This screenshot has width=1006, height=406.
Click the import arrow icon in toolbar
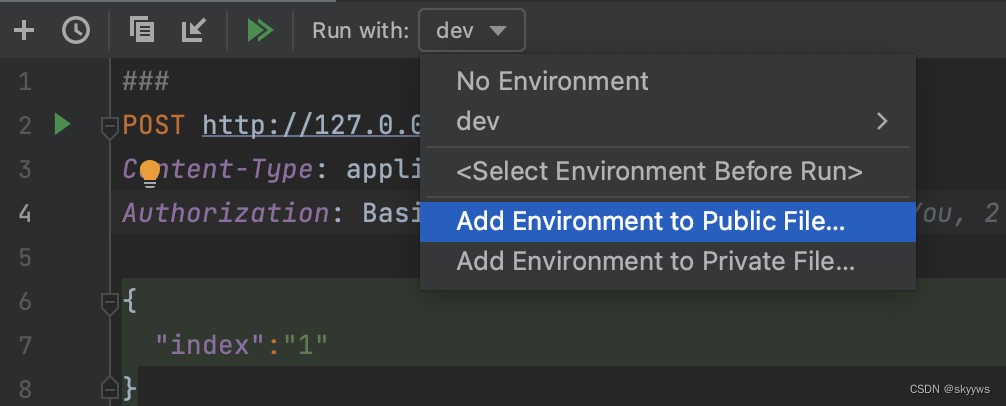[192, 30]
